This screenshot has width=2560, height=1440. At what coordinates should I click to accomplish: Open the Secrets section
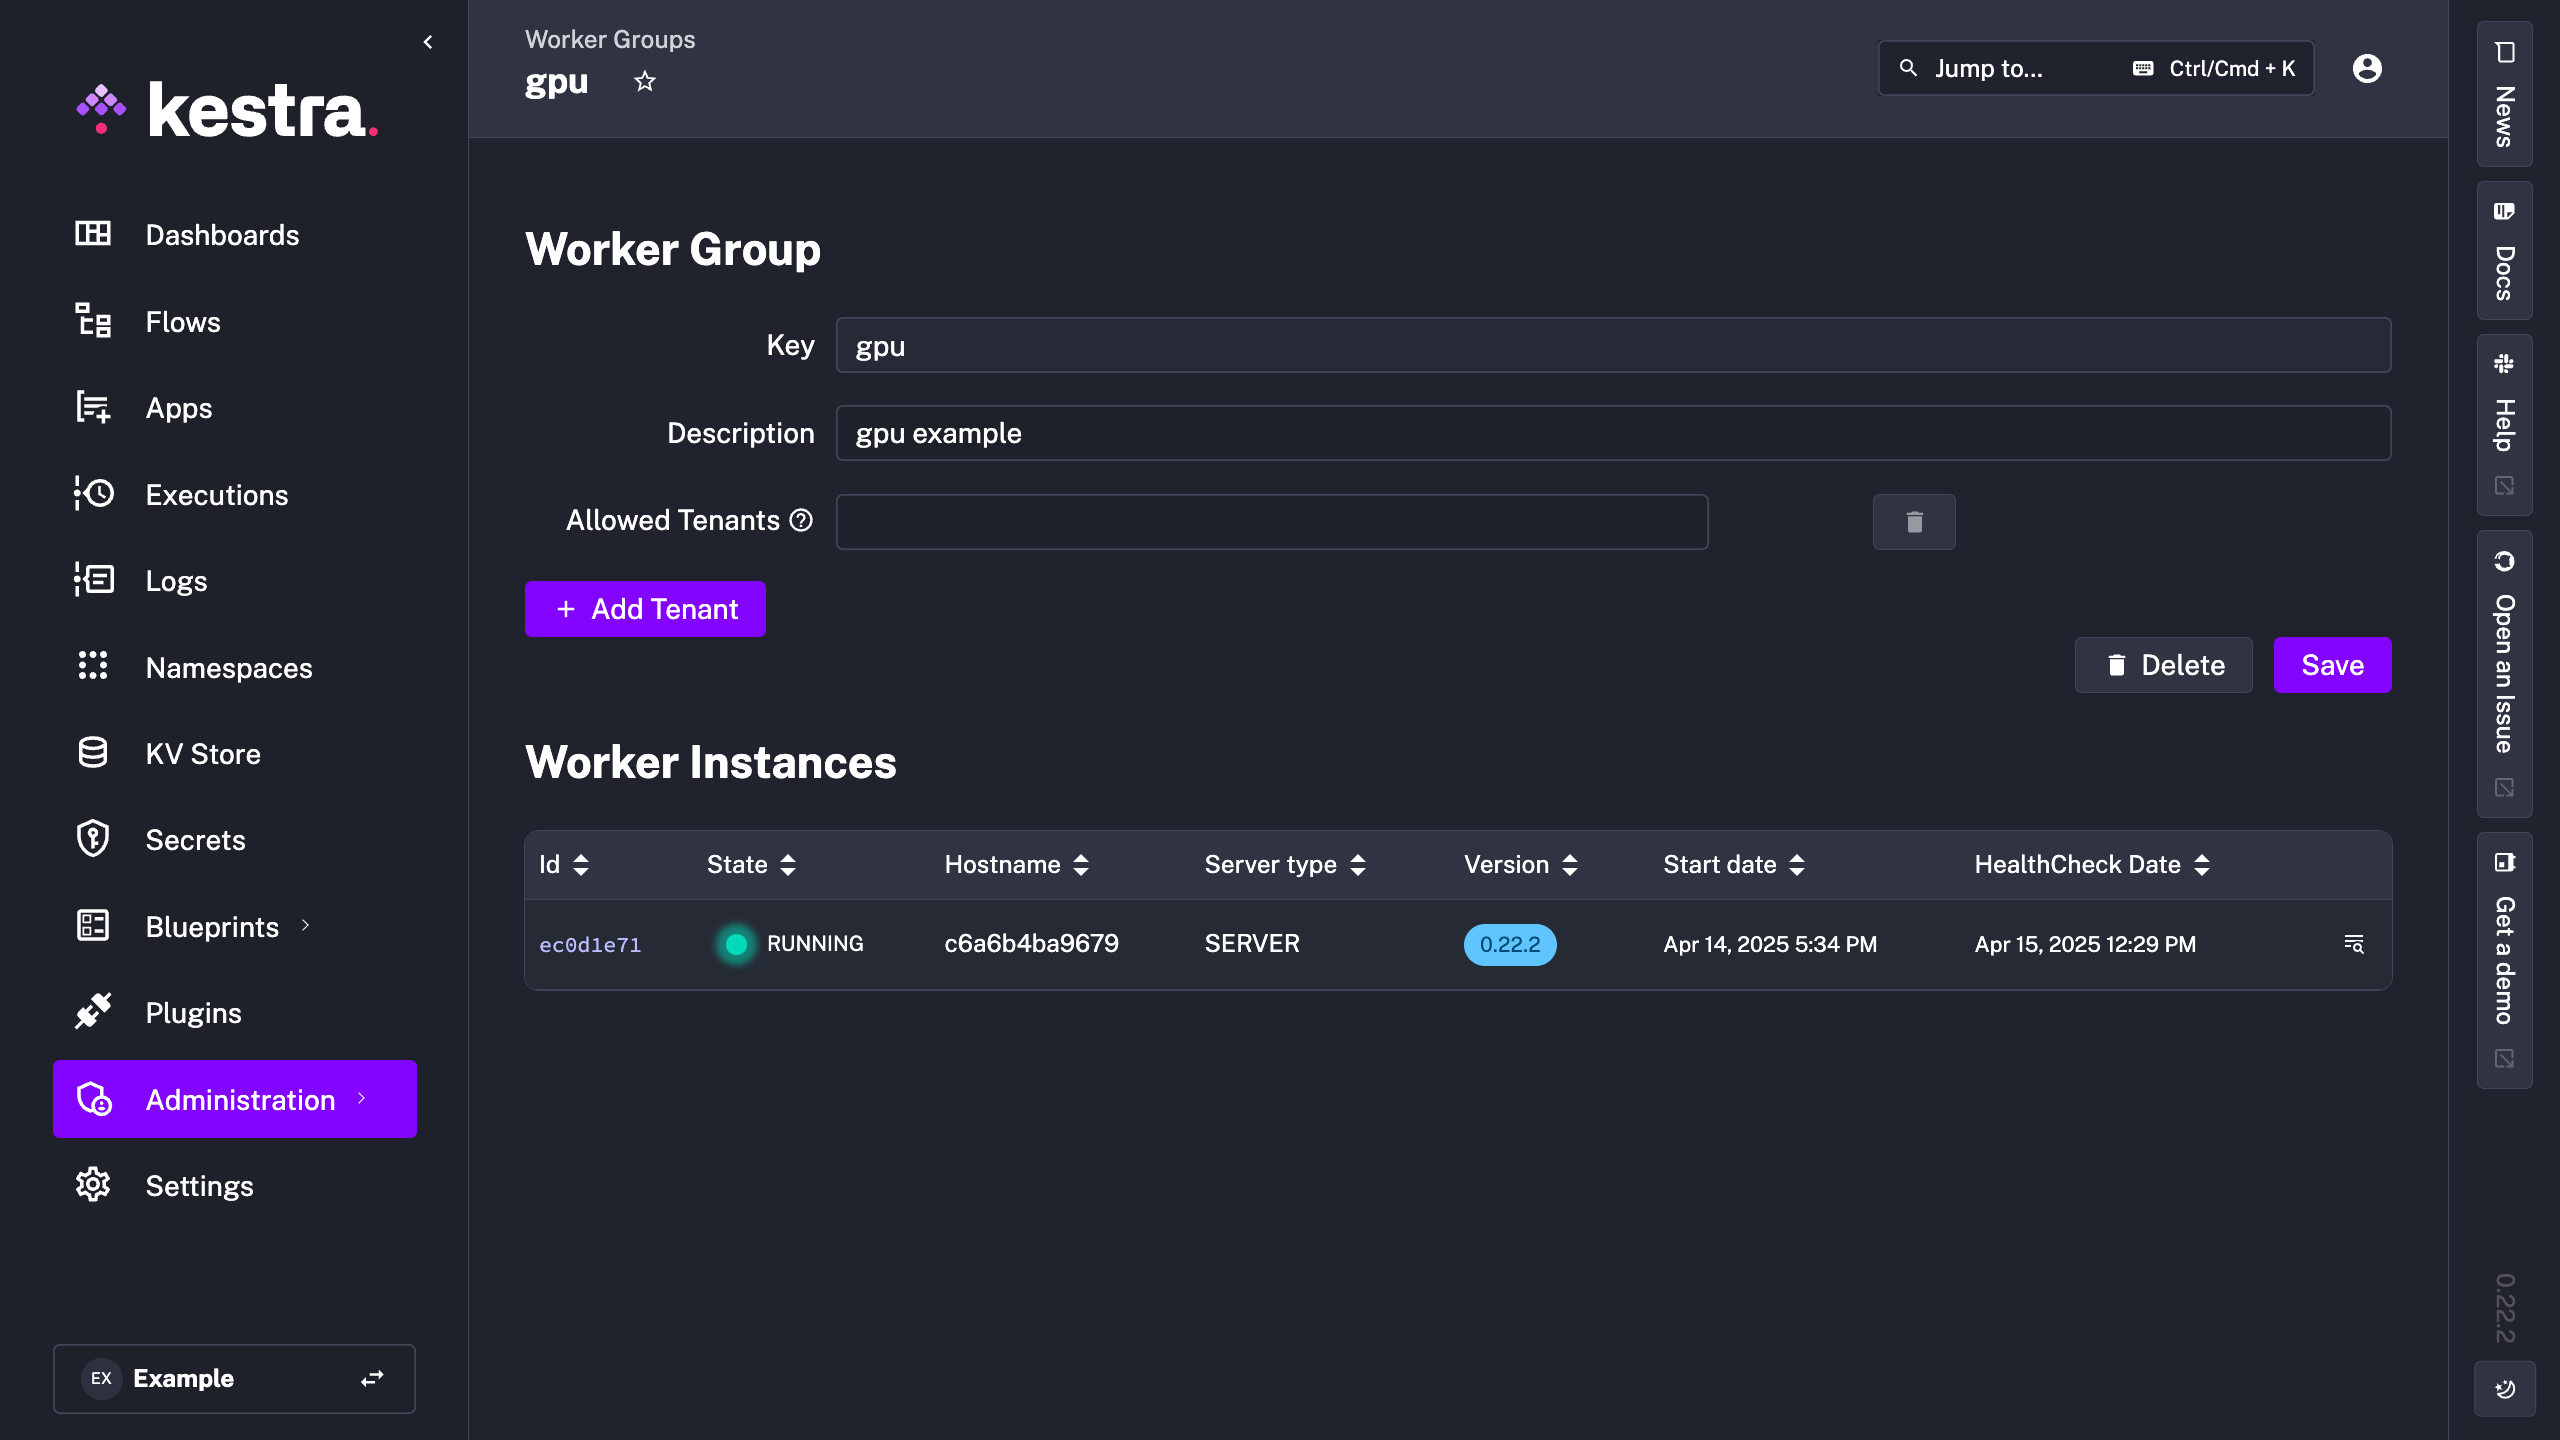coord(195,839)
